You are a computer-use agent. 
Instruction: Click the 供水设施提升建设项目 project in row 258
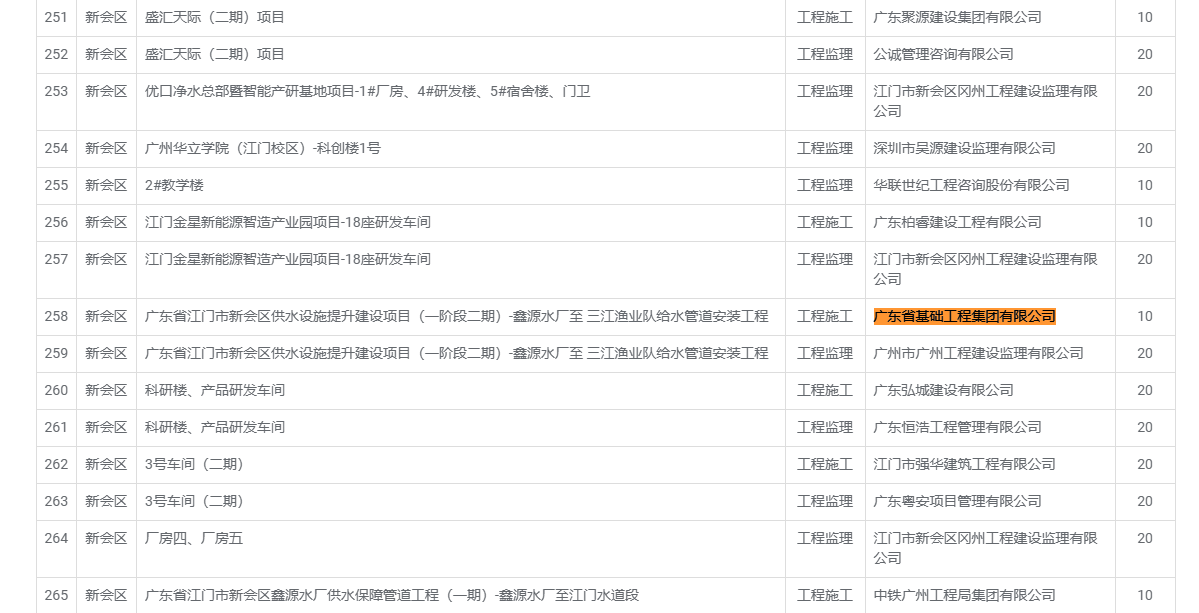point(457,316)
